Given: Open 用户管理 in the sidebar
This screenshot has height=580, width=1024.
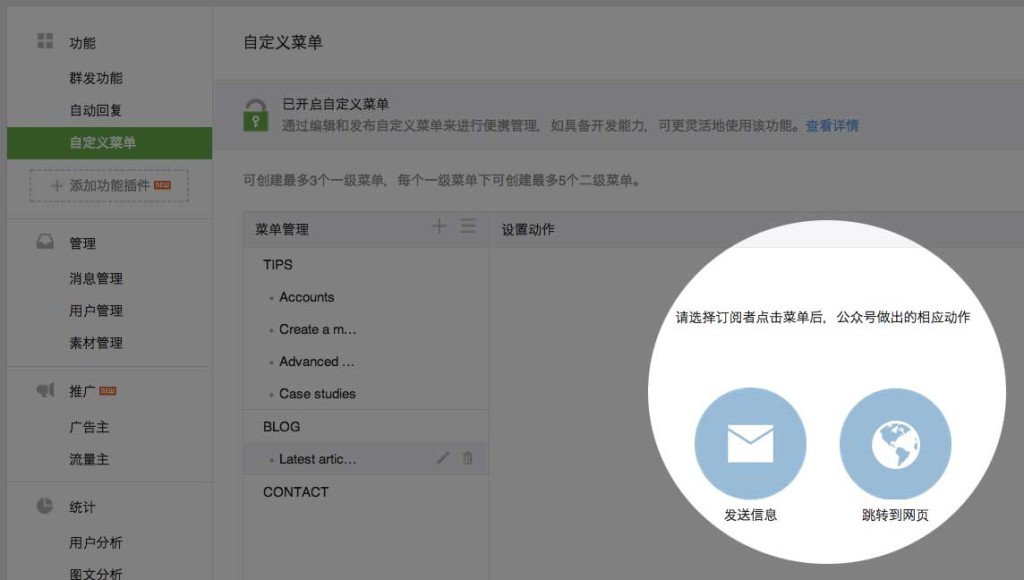Looking at the screenshot, I should (96, 311).
